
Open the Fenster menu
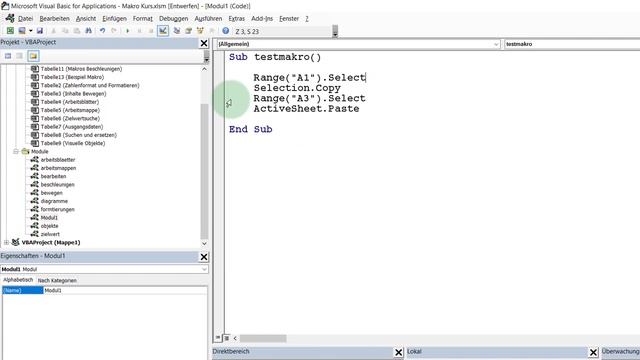coord(289,19)
